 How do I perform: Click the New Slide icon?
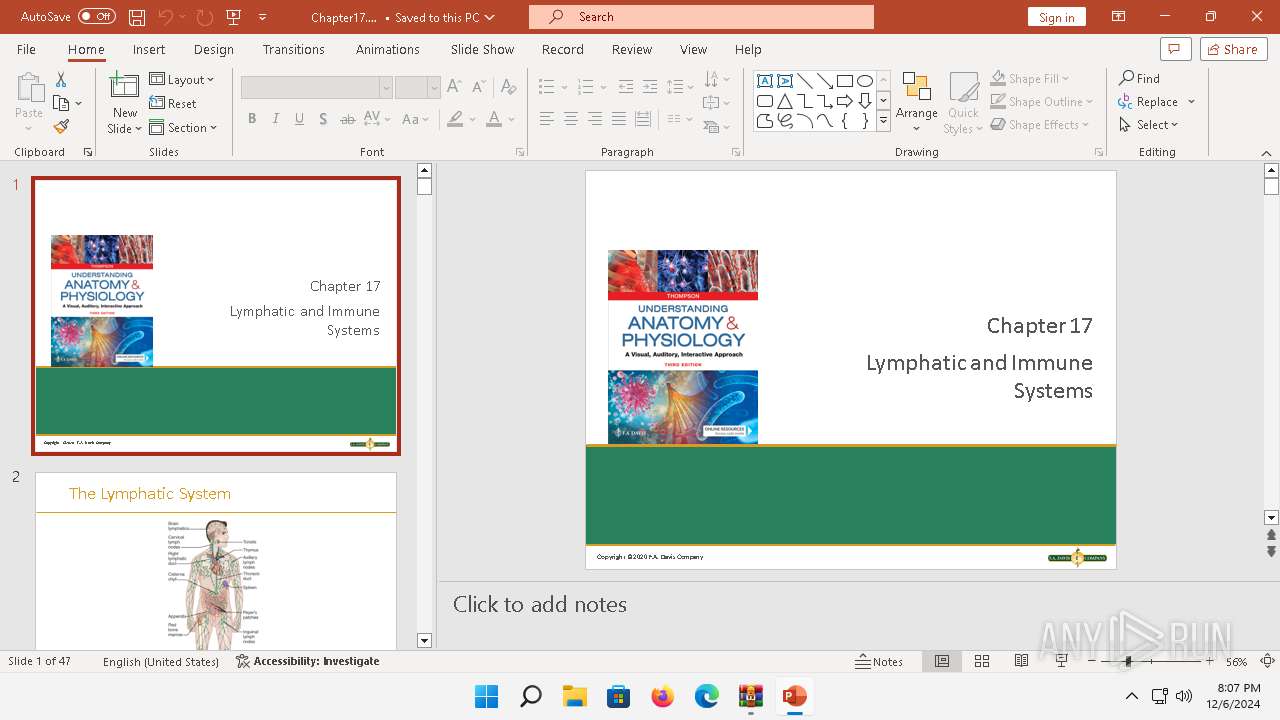(125, 88)
